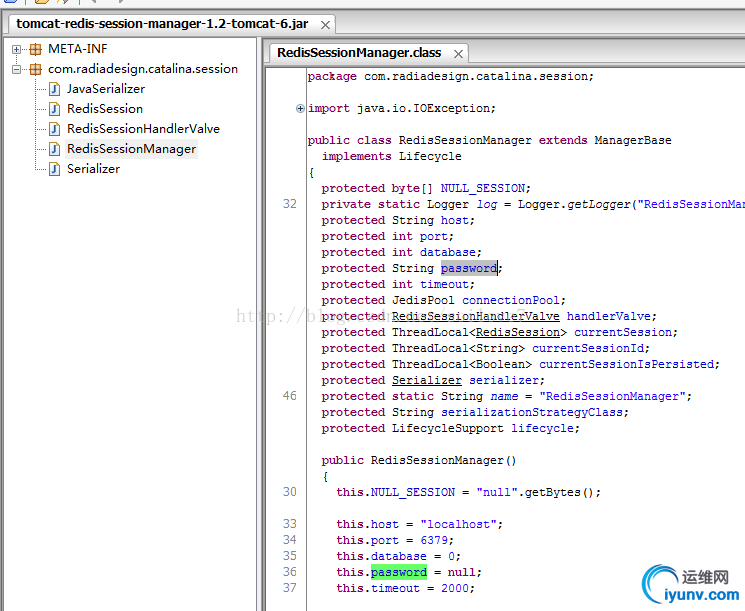Click the currentSessionIsPersisted field name
This screenshot has width=745, height=611.
tap(626, 364)
